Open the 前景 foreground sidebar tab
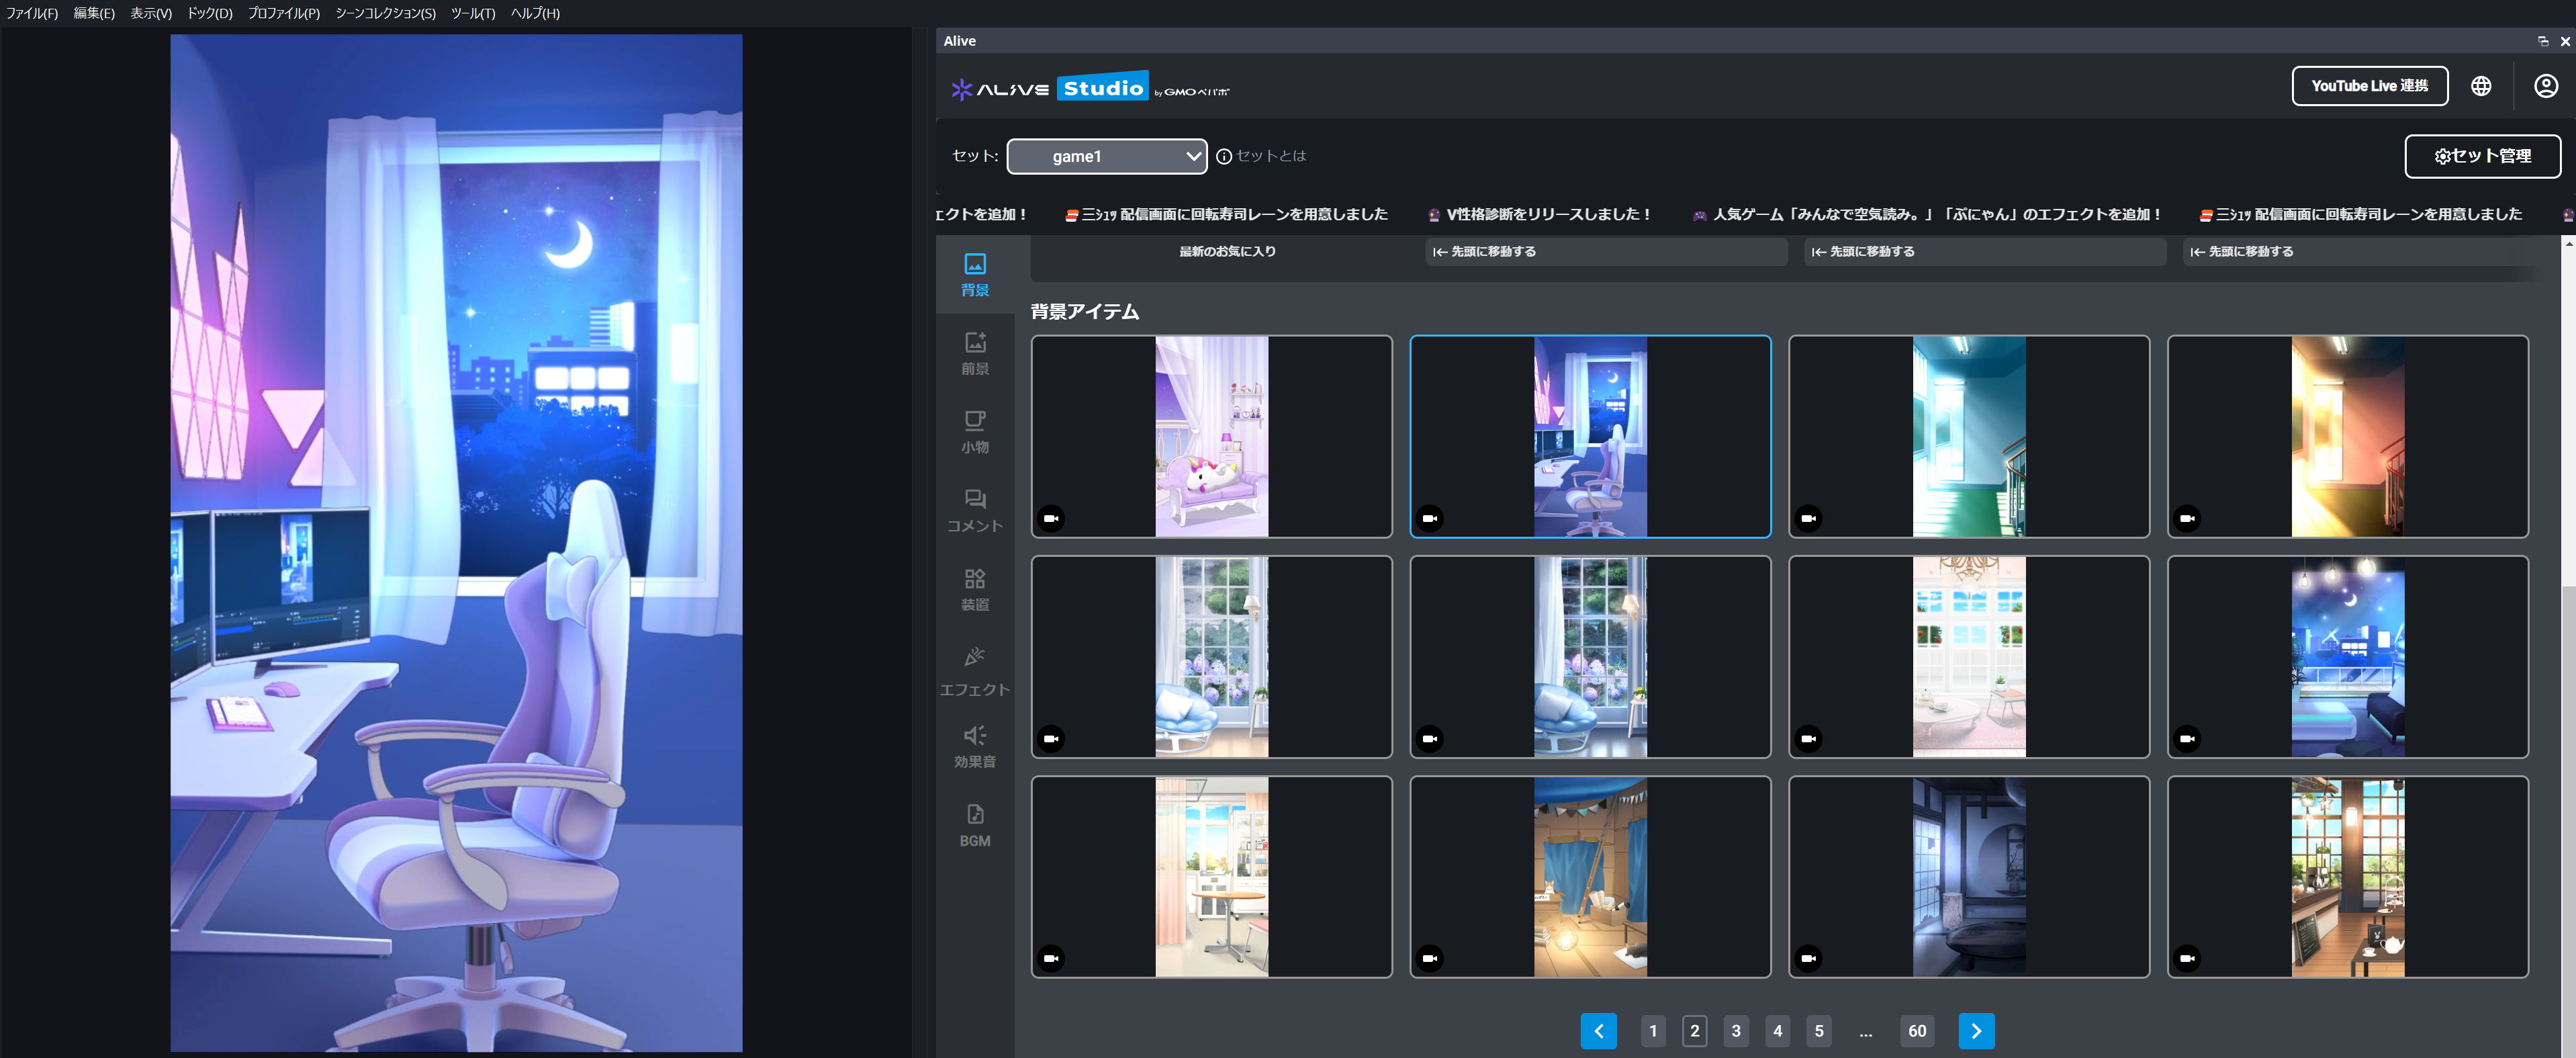Image resolution: width=2576 pixels, height=1058 pixels. [974, 353]
